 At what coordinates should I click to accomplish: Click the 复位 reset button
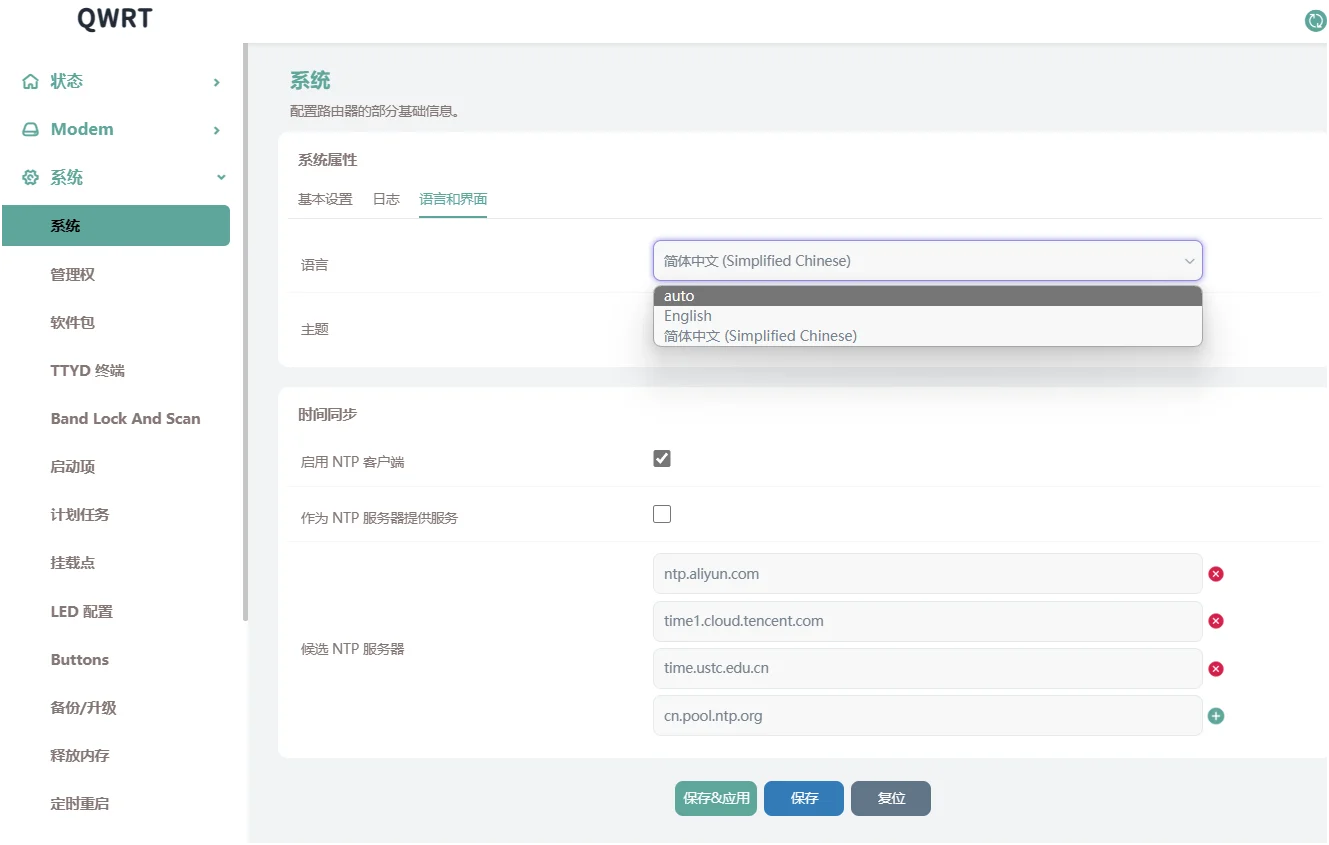[890, 798]
